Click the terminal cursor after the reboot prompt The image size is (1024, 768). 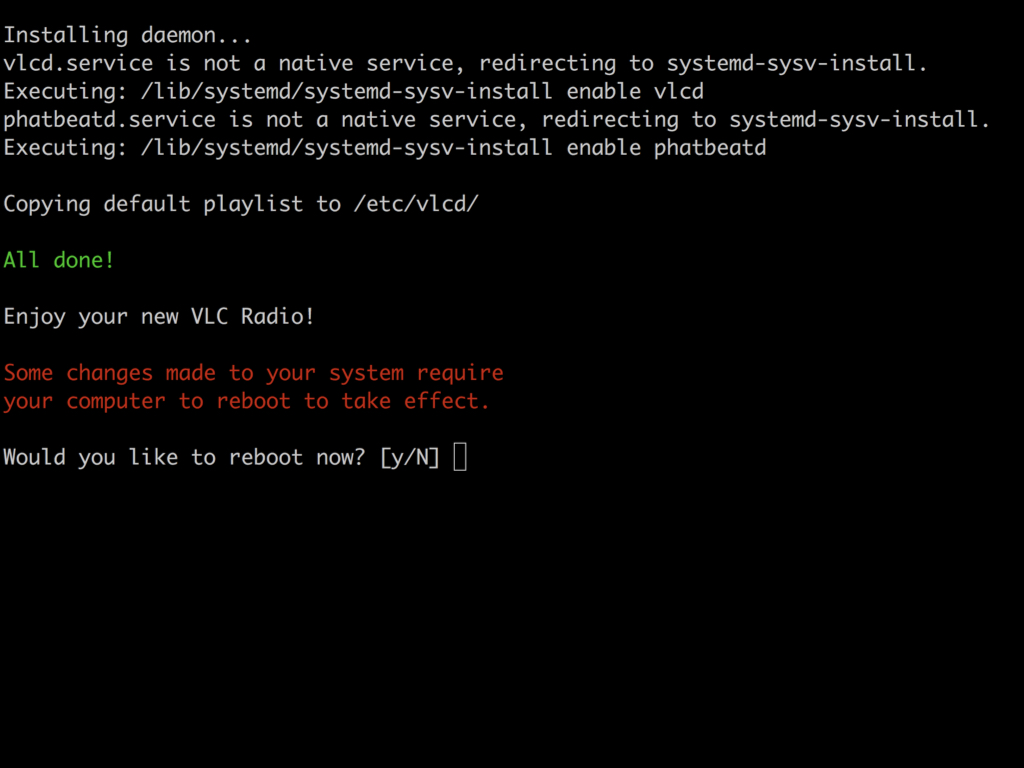click(460, 456)
